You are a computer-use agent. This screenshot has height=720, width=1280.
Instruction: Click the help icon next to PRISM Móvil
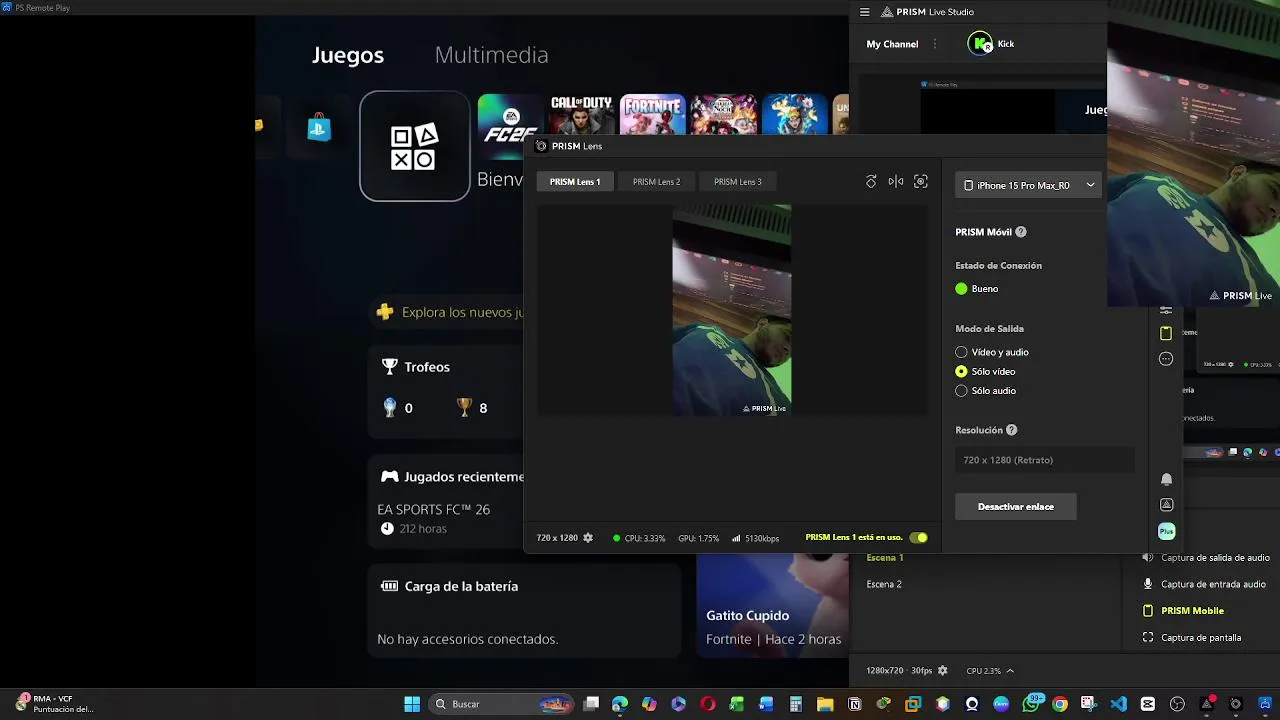[1021, 232]
